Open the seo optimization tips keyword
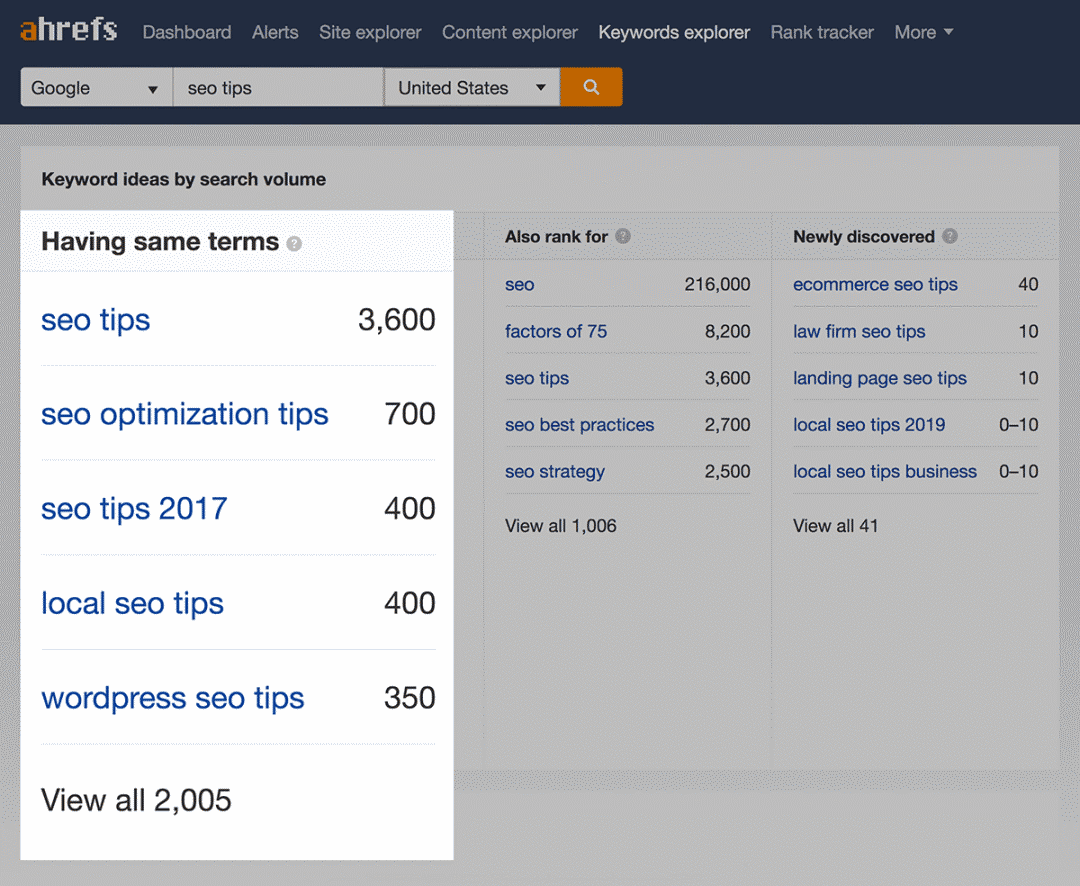The height and width of the screenshot is (886, 1080). (x=185, y=414)
